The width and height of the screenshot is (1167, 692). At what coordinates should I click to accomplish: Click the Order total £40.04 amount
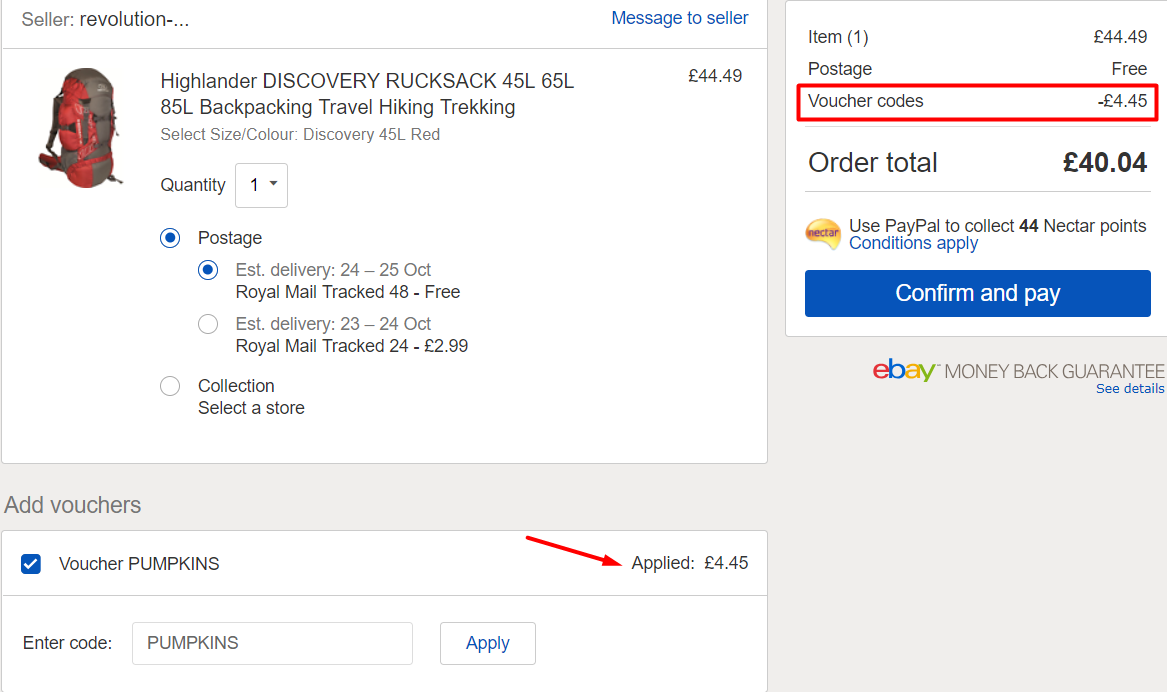1104,163
